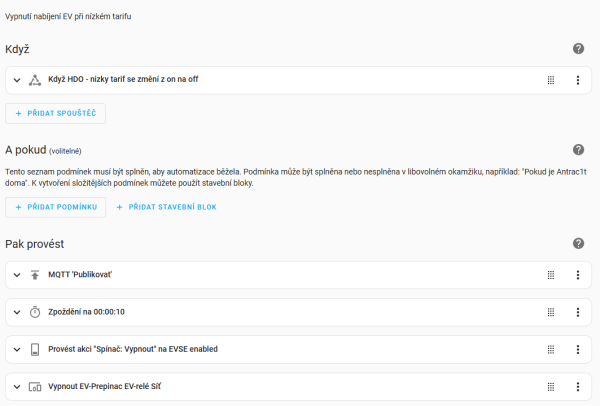
Task: Expand the Spínač: Vypnout EVSE action
Action: pos(17,349)
